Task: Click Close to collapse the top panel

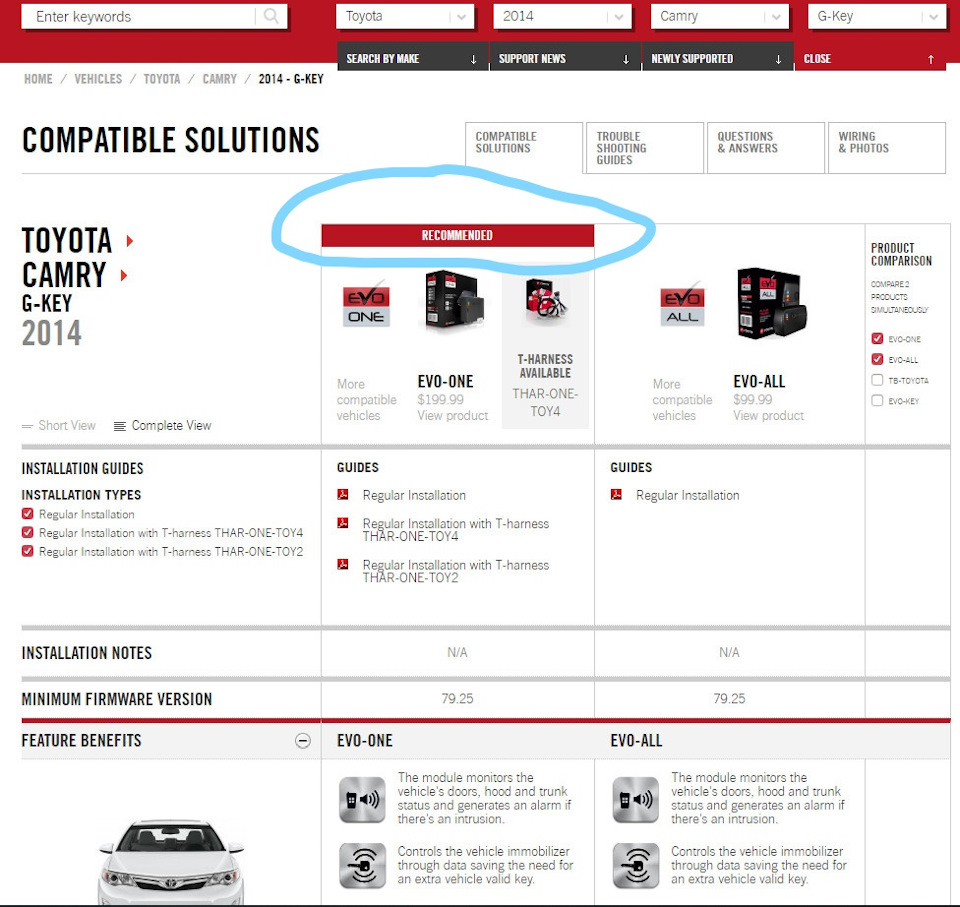Action: coord(869,58)
